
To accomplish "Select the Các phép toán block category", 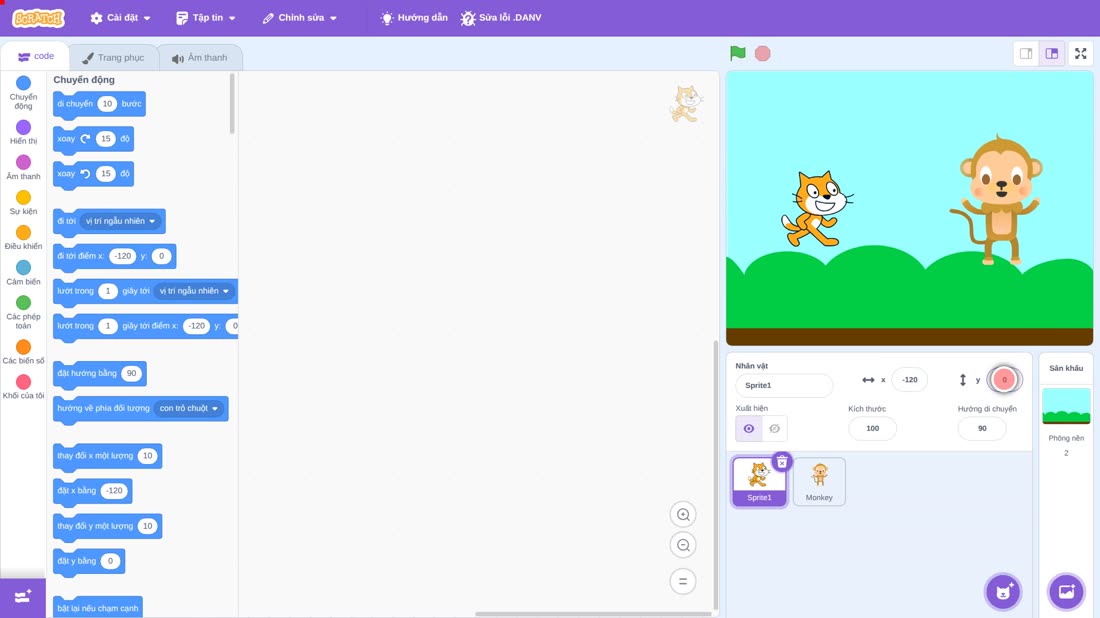I will [23, 312].
